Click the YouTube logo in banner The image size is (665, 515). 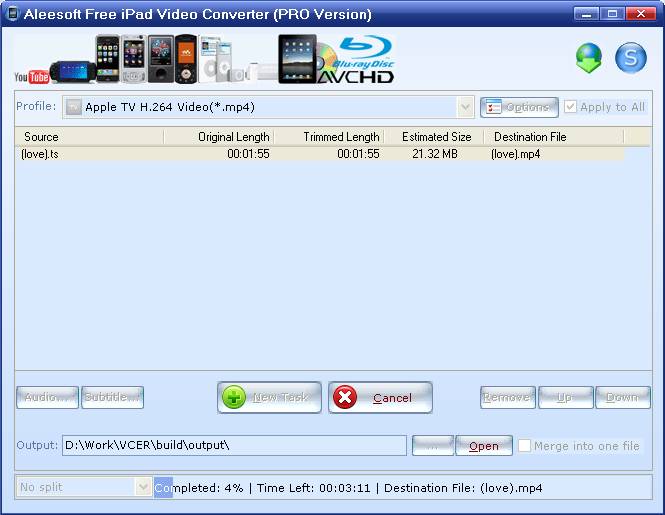pos(32,77)
